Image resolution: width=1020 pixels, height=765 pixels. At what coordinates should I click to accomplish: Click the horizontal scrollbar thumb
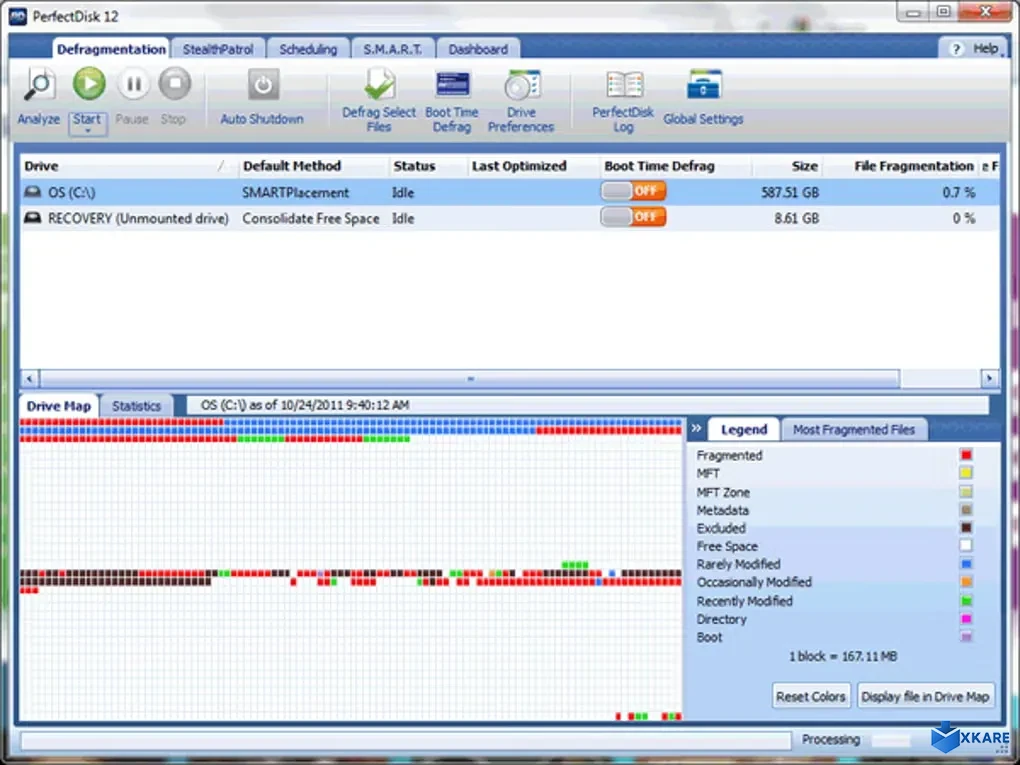click(x=470, y=378)
